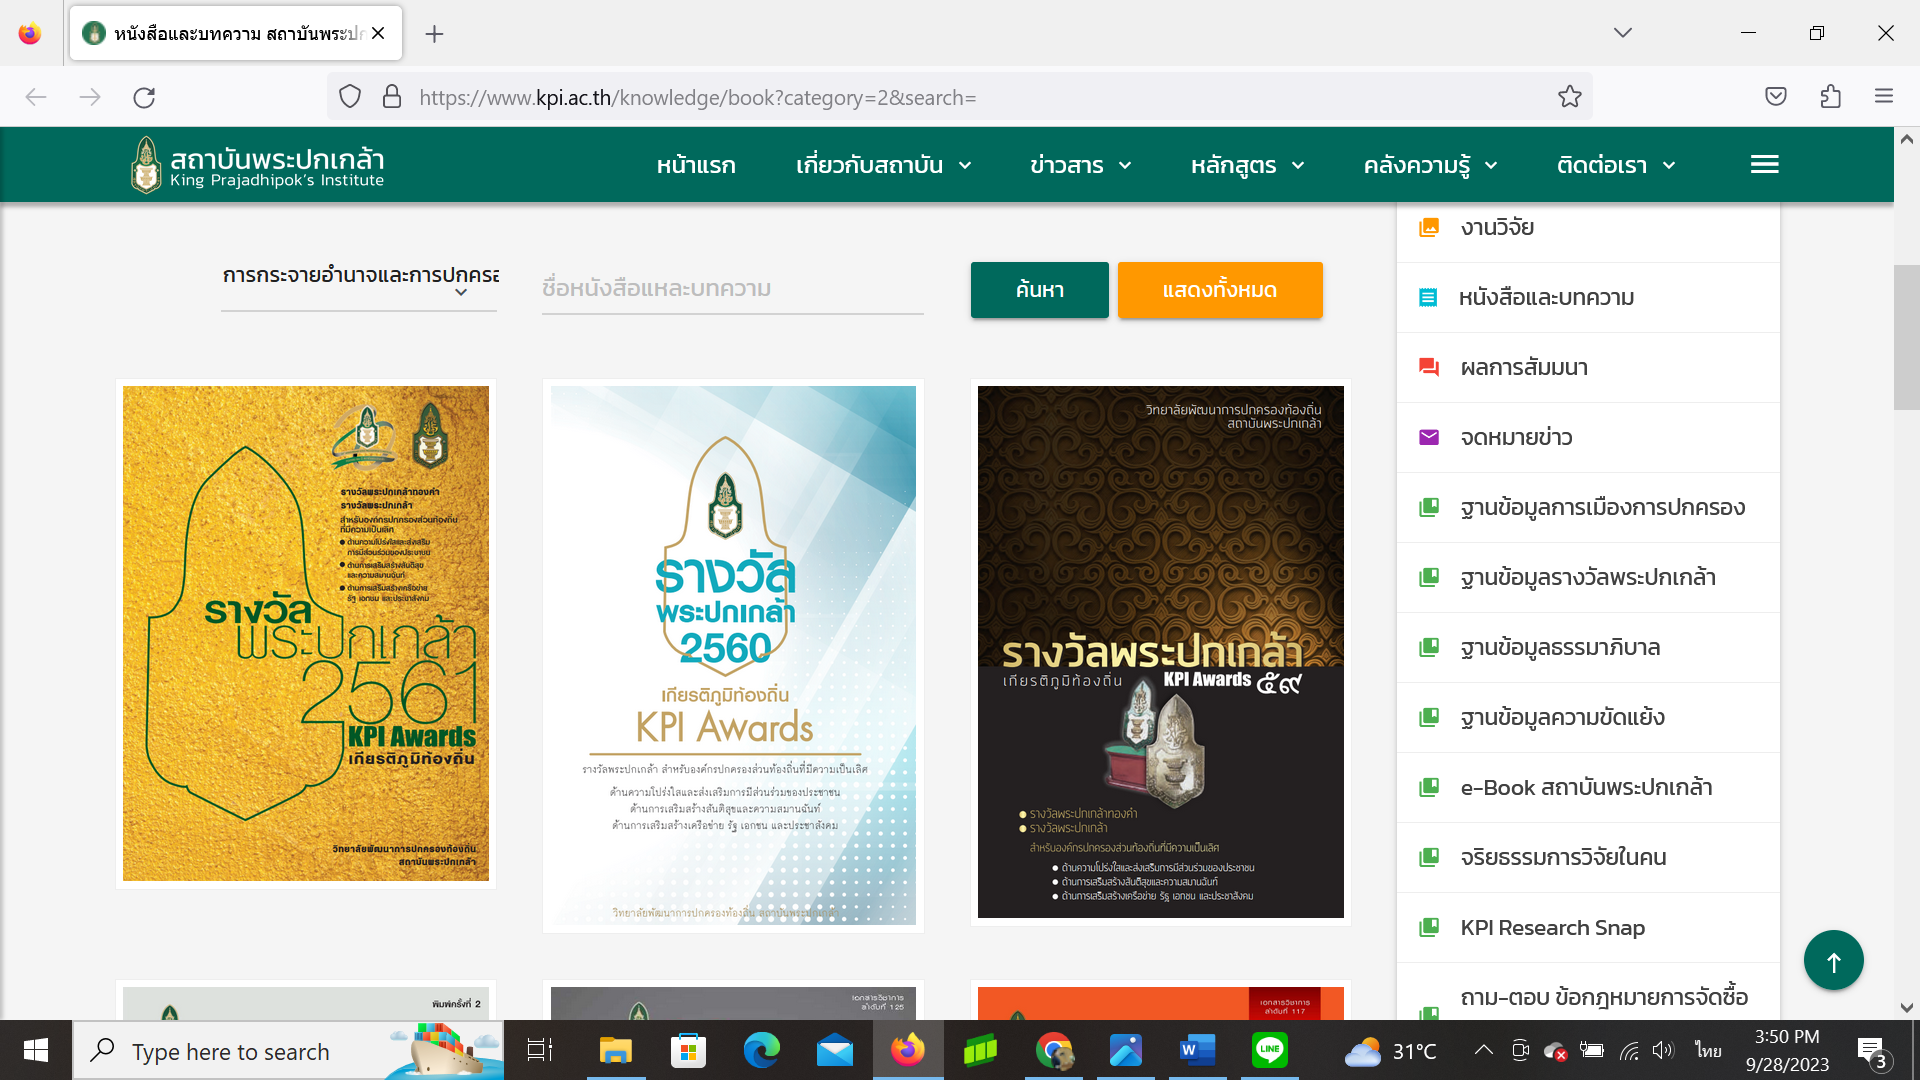Open Microsoft Edge from taskbar
The width and height of the screenshot is (1920, 1080).
[761, 1051]
